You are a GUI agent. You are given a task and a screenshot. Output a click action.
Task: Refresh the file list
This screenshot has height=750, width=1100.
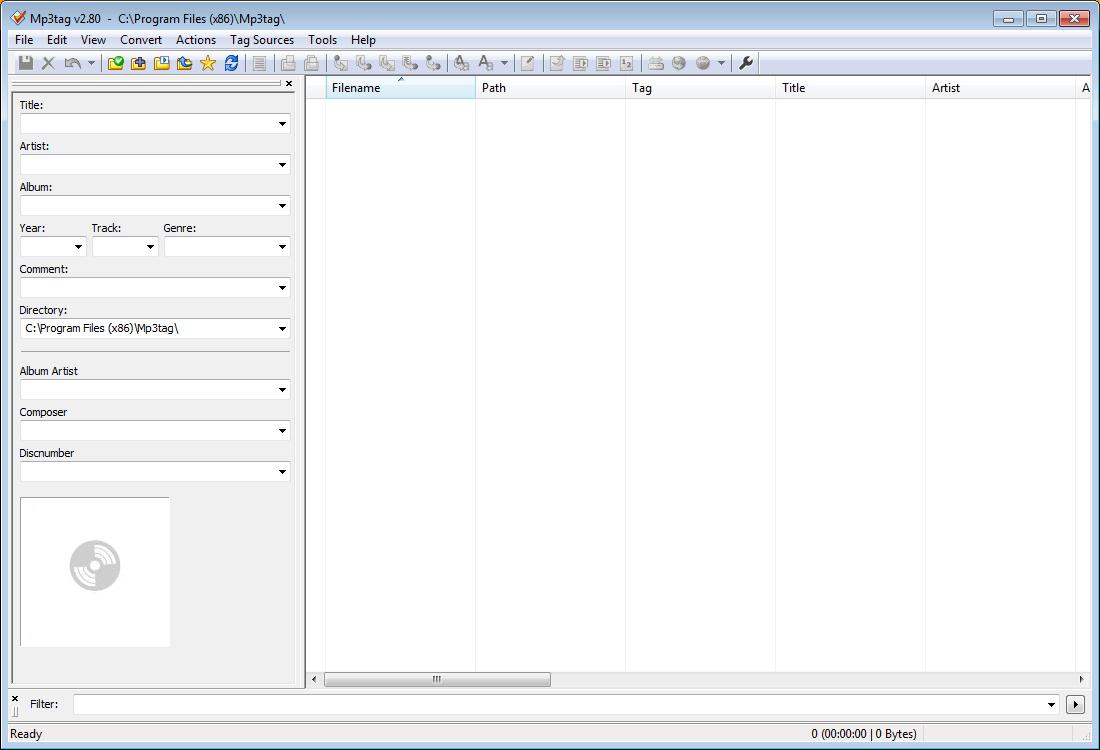[x=231, y=62]
